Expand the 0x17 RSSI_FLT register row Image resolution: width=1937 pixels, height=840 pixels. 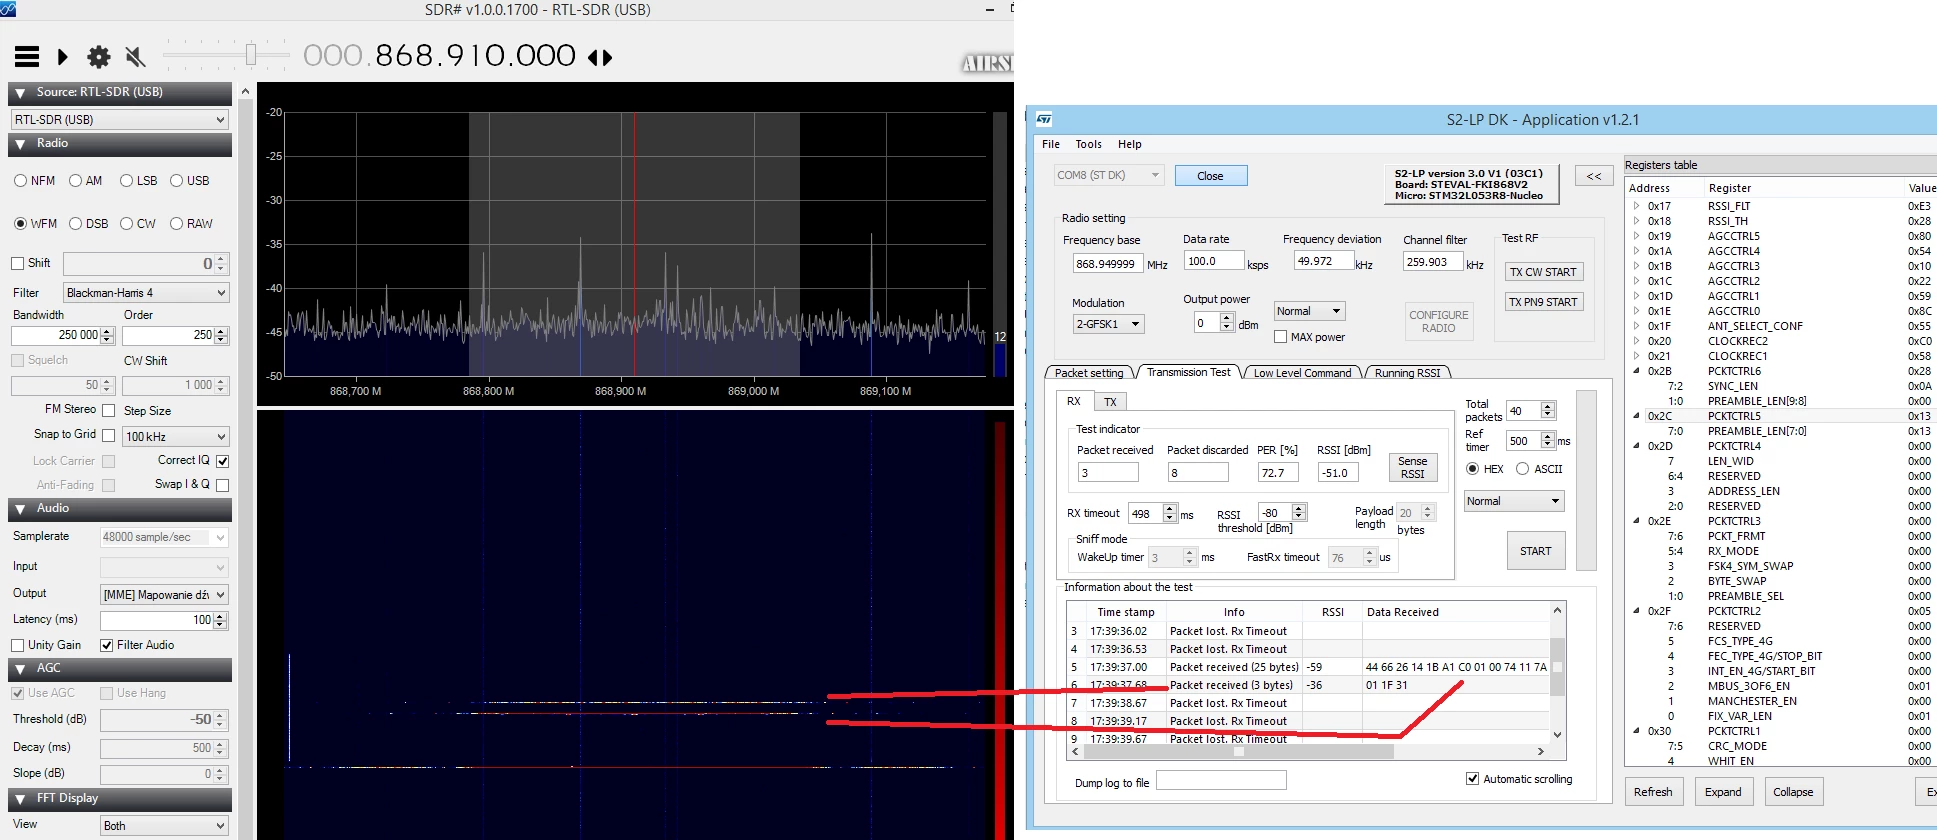(1637, 206)
